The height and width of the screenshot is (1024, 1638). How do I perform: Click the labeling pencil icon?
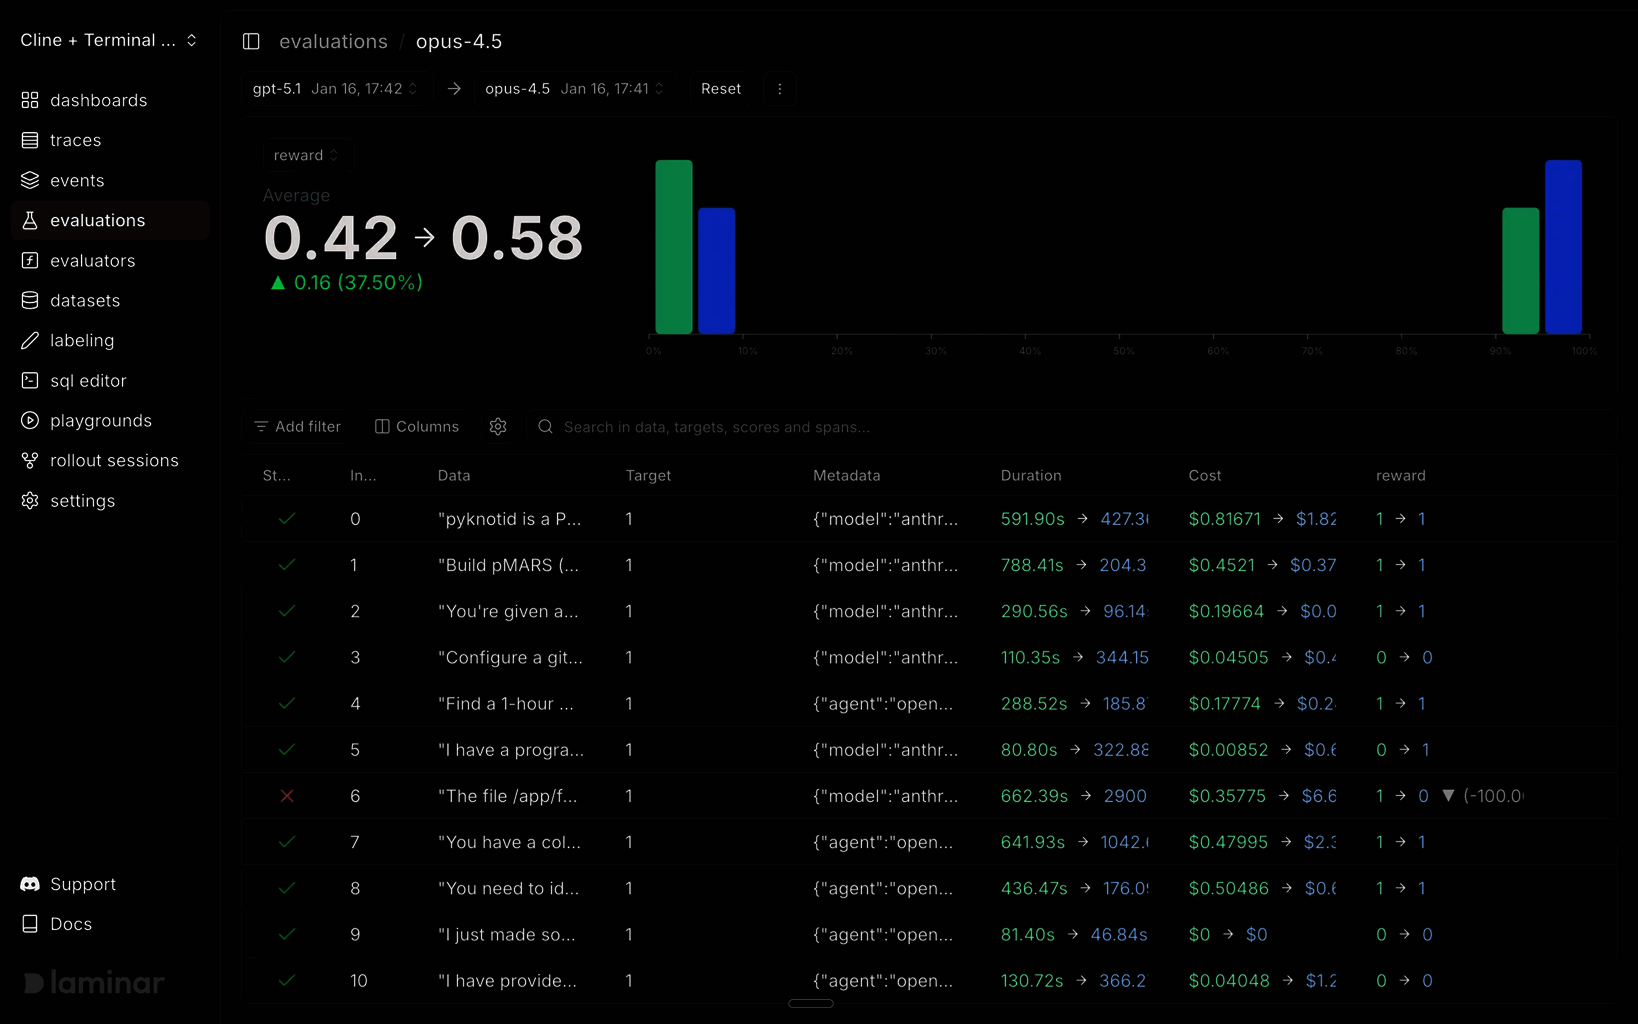[30, 340]
